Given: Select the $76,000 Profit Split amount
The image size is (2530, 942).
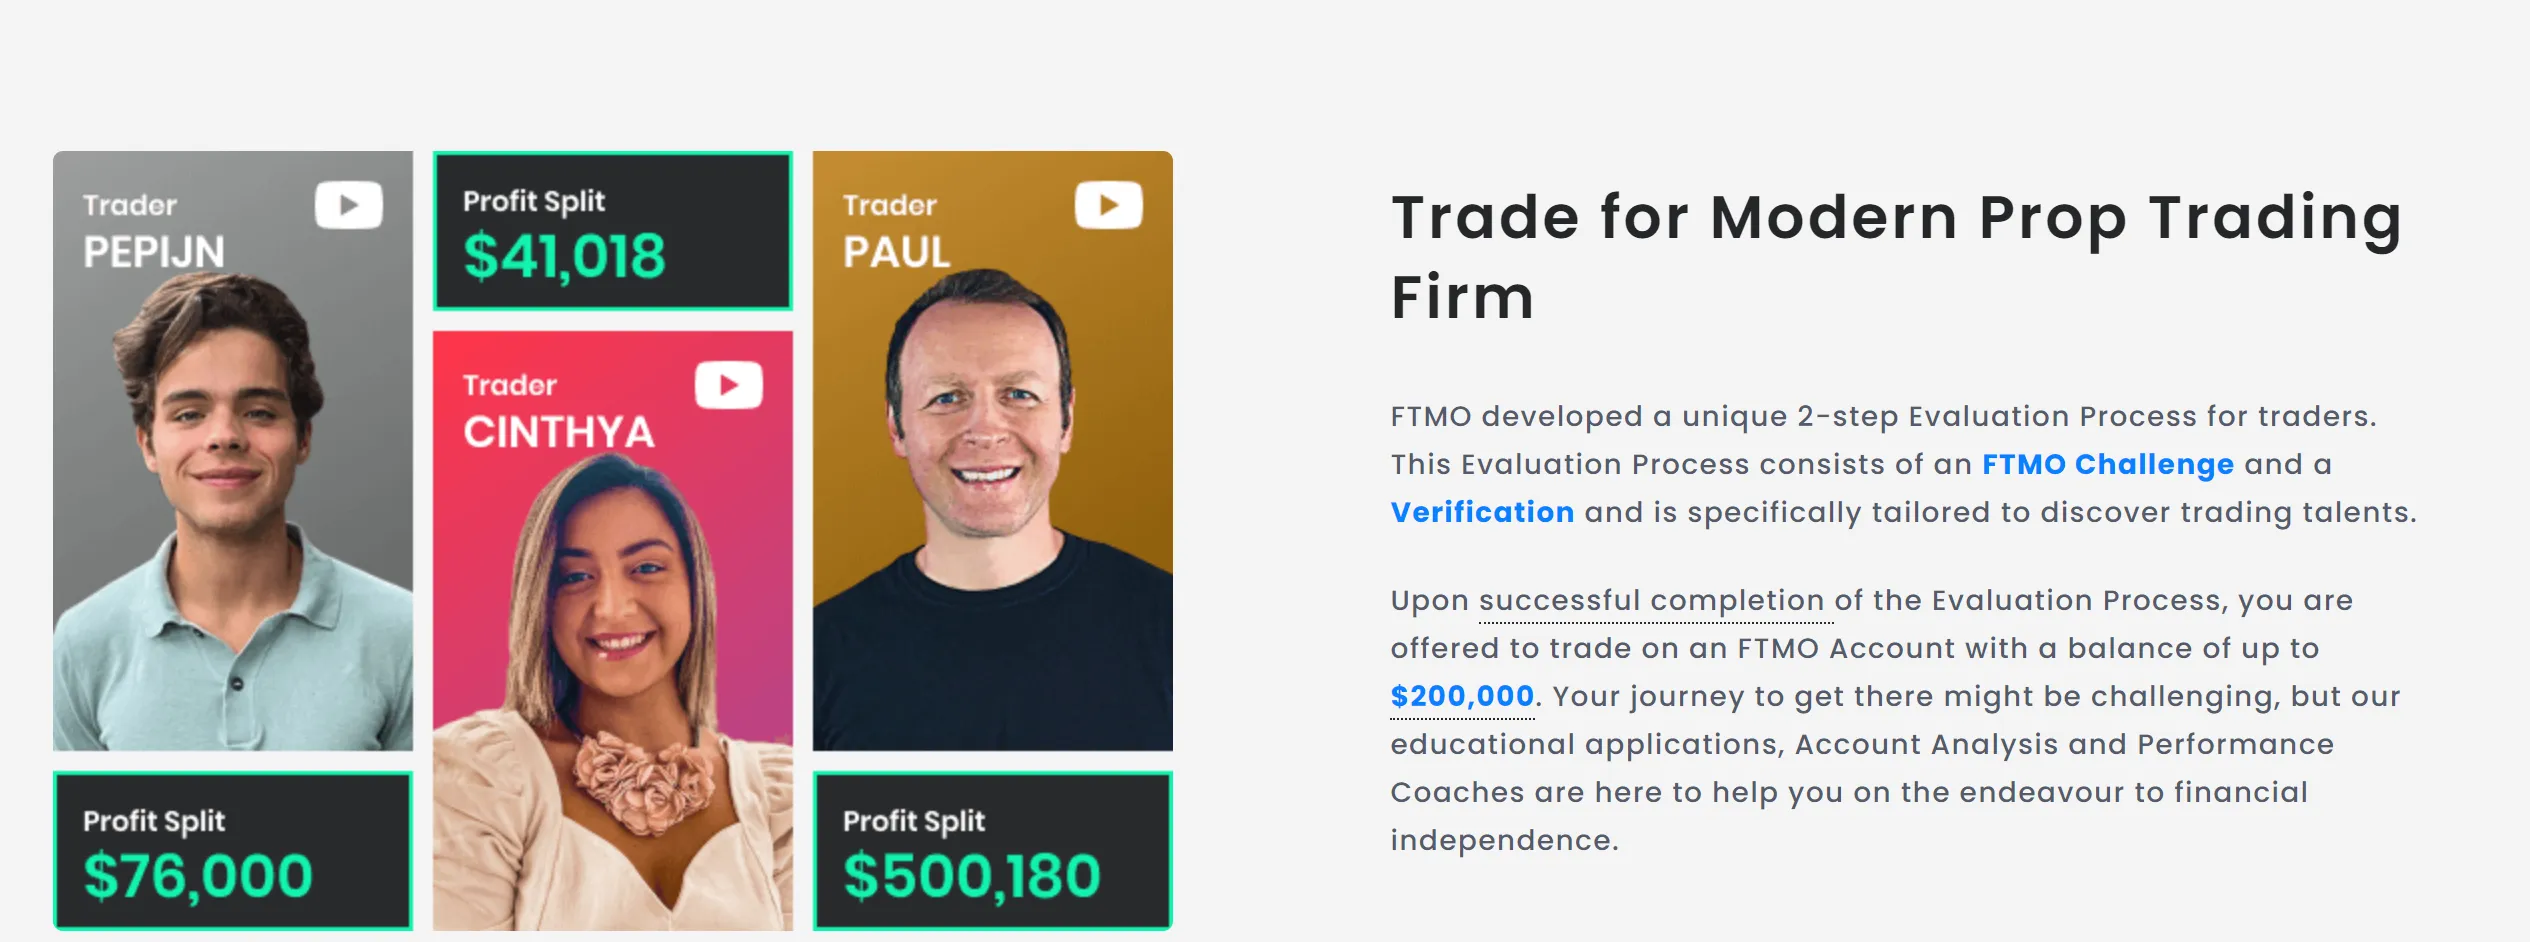Looking at the screenshot, I should point(198,876).
